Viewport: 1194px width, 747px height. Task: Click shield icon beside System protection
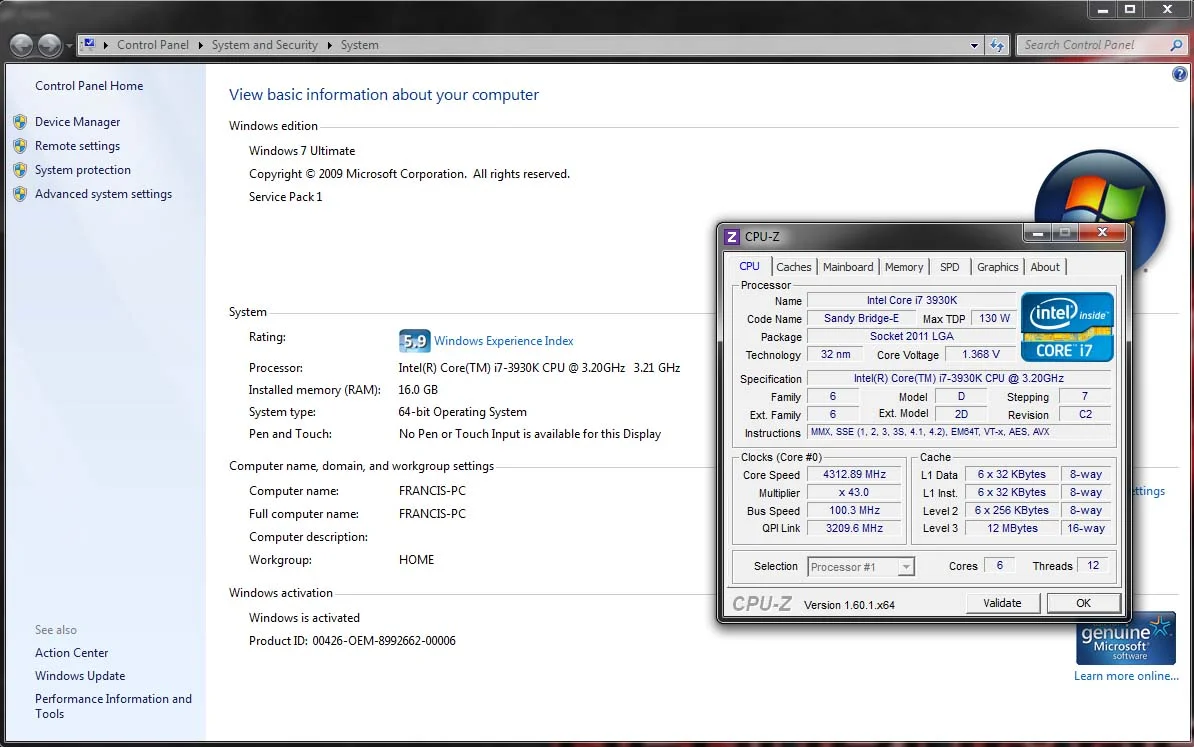pos(21,170)
